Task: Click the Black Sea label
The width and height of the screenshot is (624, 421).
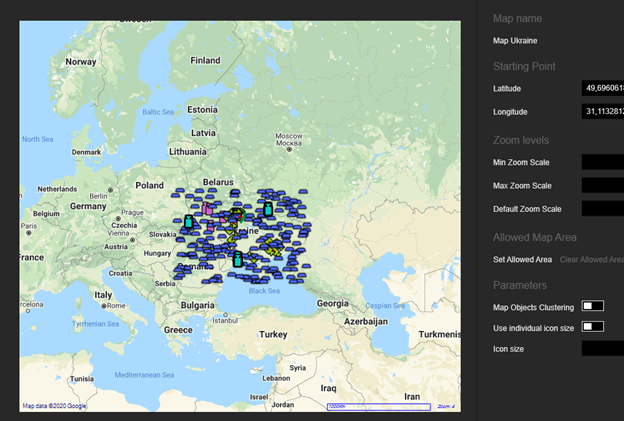Action: [264, 291]
